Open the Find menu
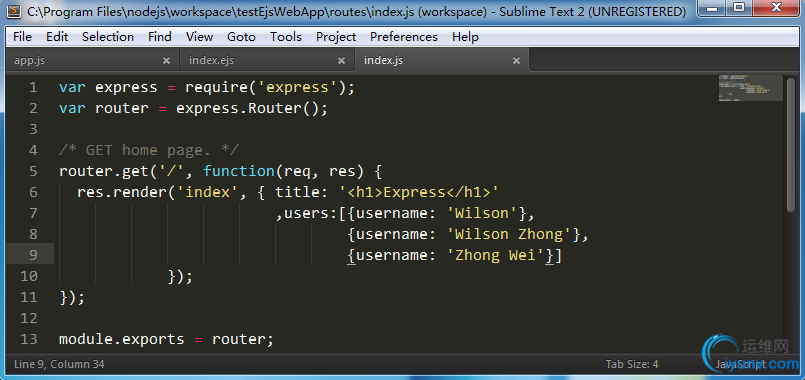Image resolution: width=805 pixels, height=380 pixels. pos(160,37)
